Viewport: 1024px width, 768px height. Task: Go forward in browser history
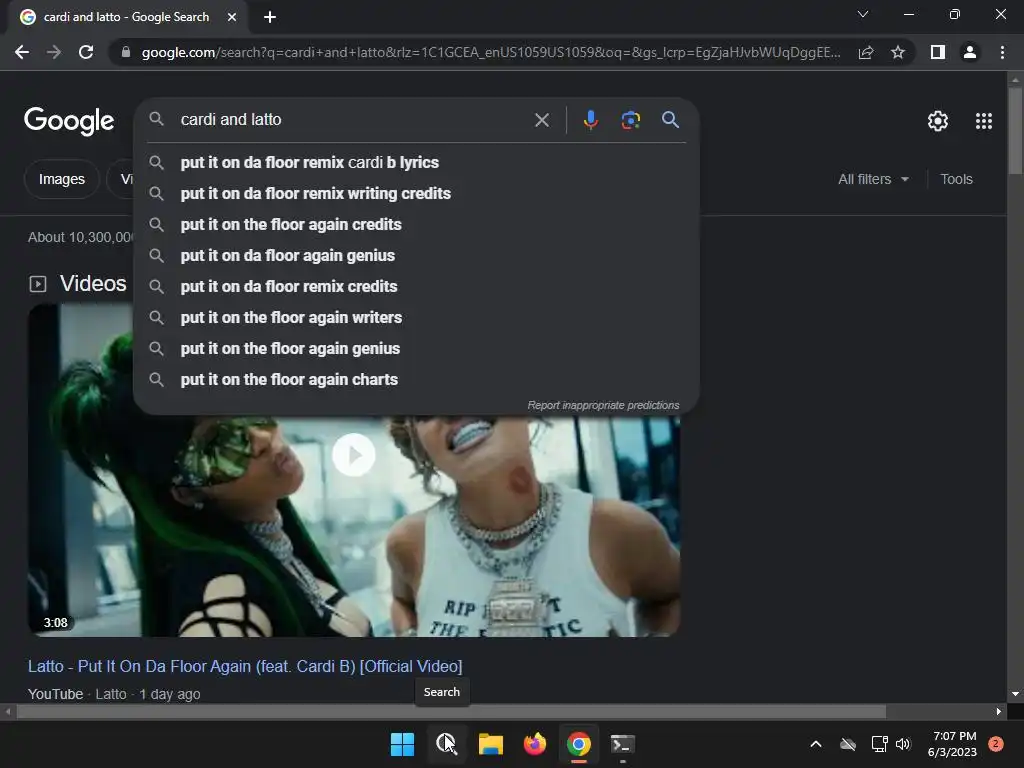pyautogui.click(x=54, y=52)
